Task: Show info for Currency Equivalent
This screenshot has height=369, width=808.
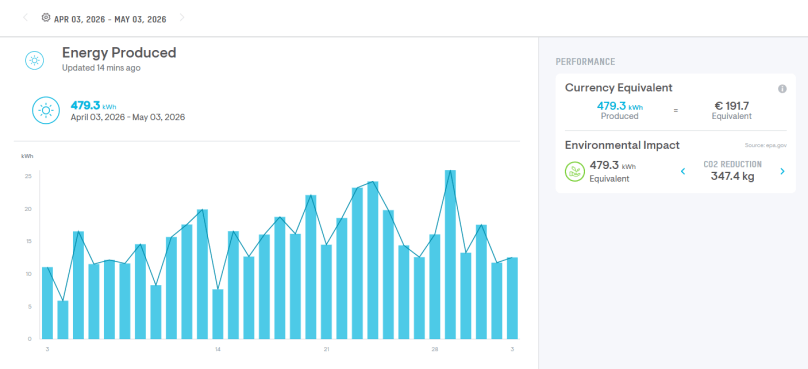Action: (x=782, y=89)
